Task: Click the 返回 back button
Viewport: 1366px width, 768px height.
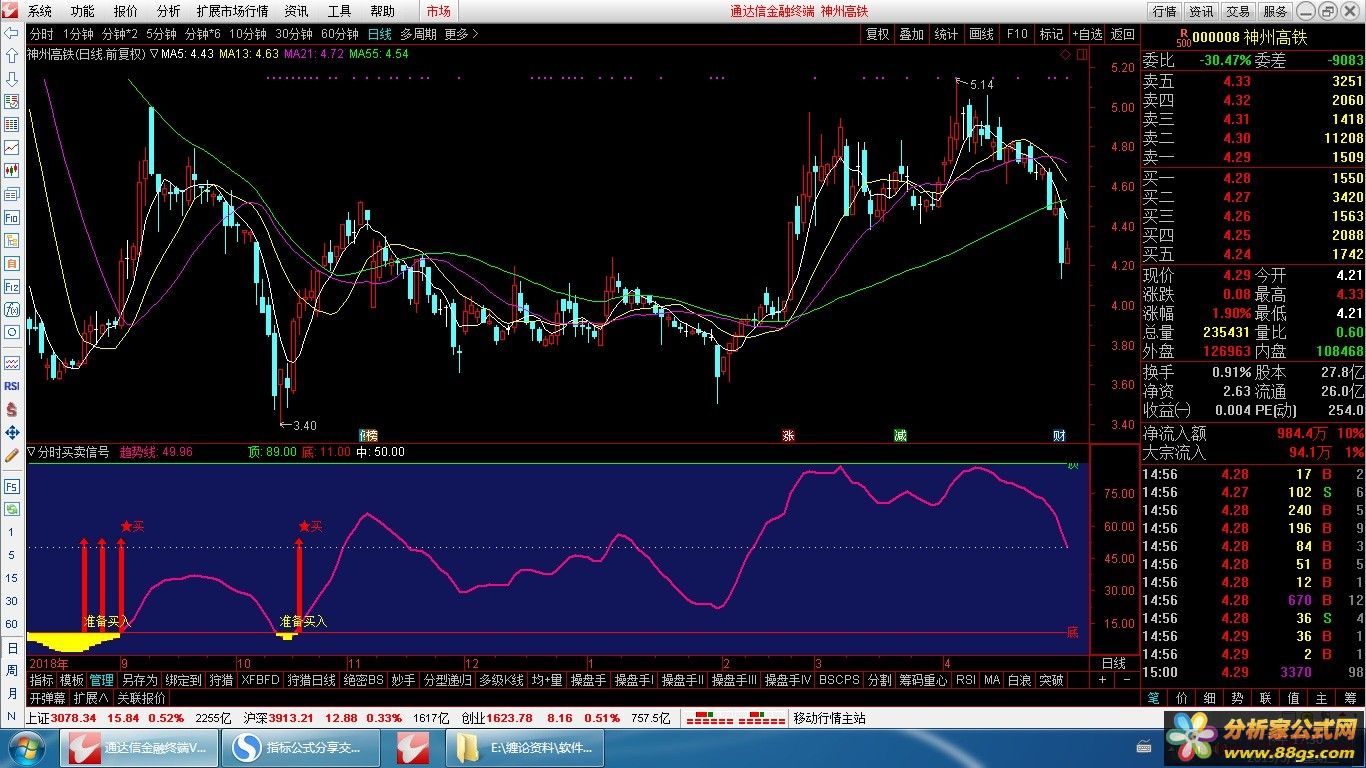Action: click(x=1122, y=33)
